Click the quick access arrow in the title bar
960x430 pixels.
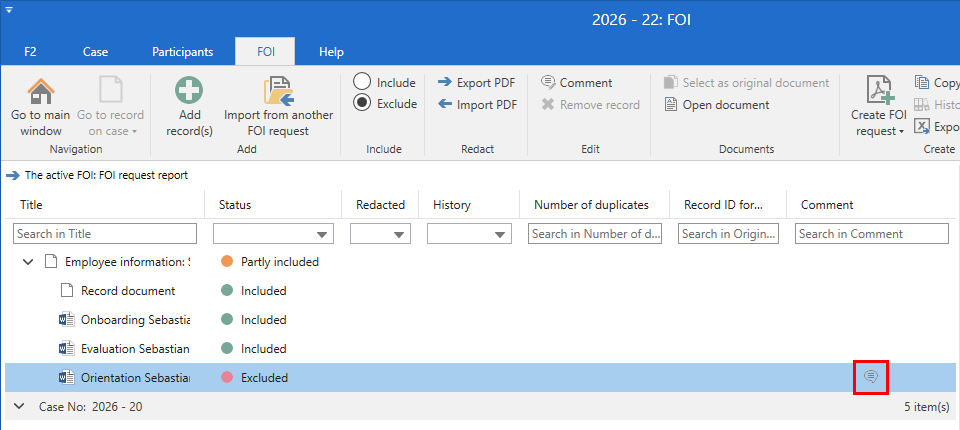(9, 10)
